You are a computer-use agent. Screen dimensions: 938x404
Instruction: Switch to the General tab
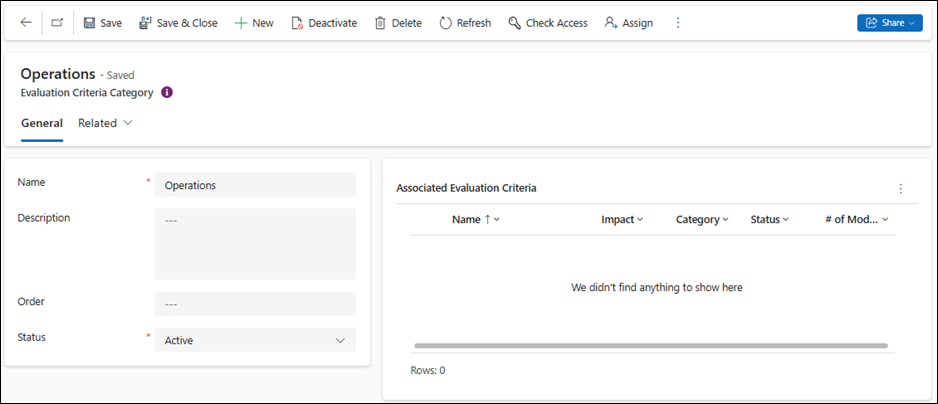(x=42, y=123)
